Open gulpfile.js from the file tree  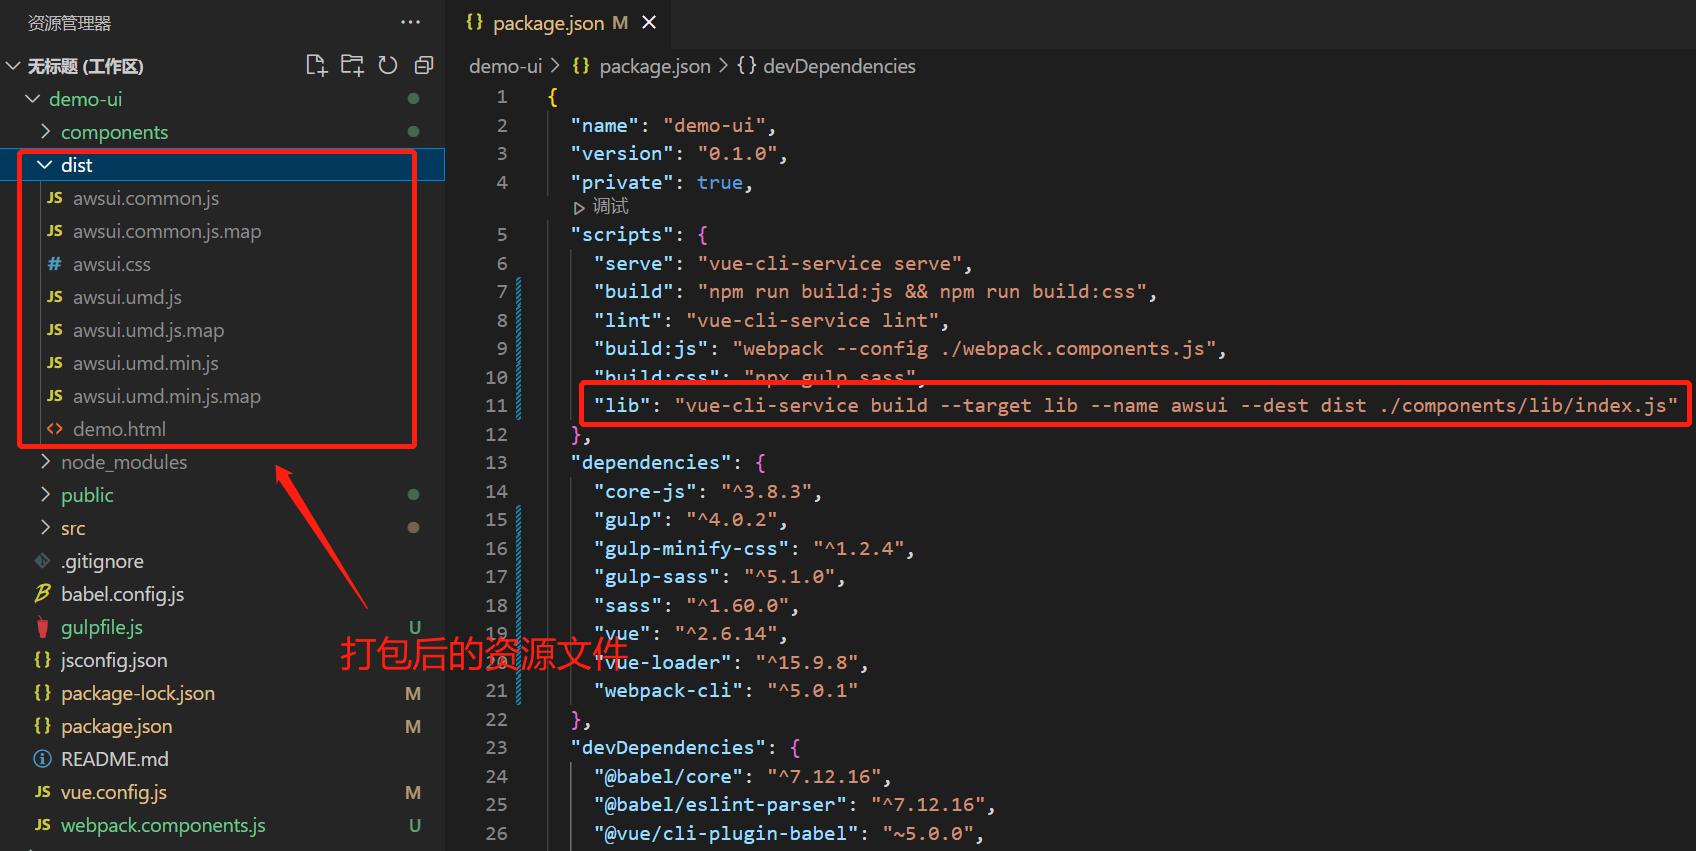pyautogui.click(x=101, y=627)
